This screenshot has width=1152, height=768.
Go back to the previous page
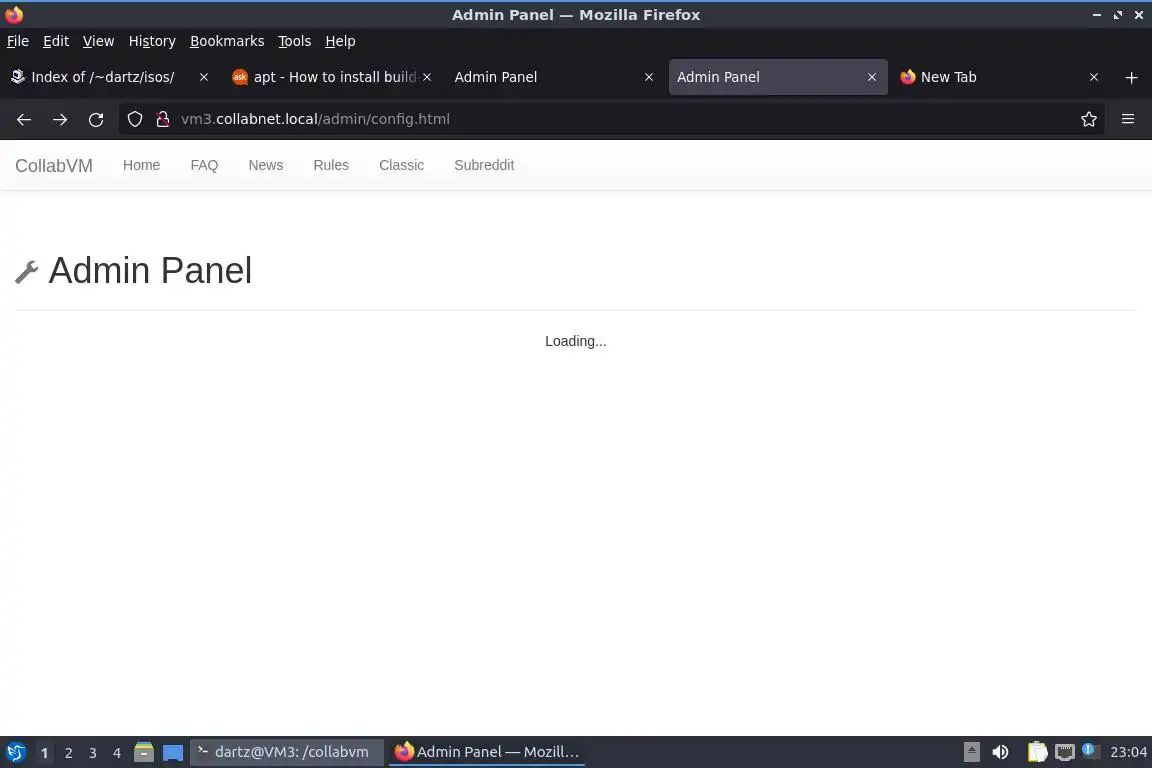pos(24,119)
